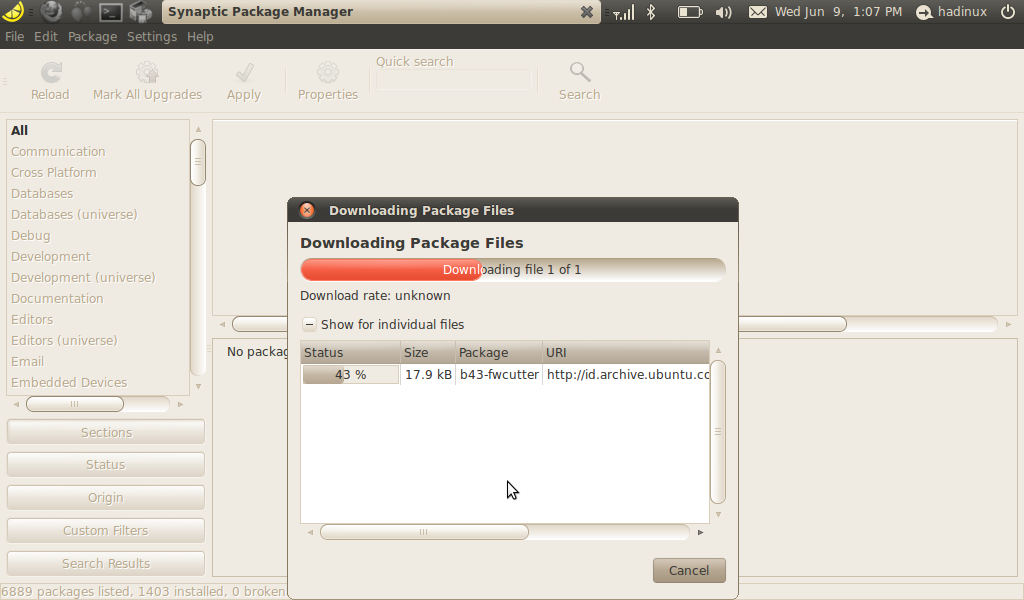Click the volume speaker icon
The image size is (1024, 600).
pyautogui.click(x=723, y=13)
